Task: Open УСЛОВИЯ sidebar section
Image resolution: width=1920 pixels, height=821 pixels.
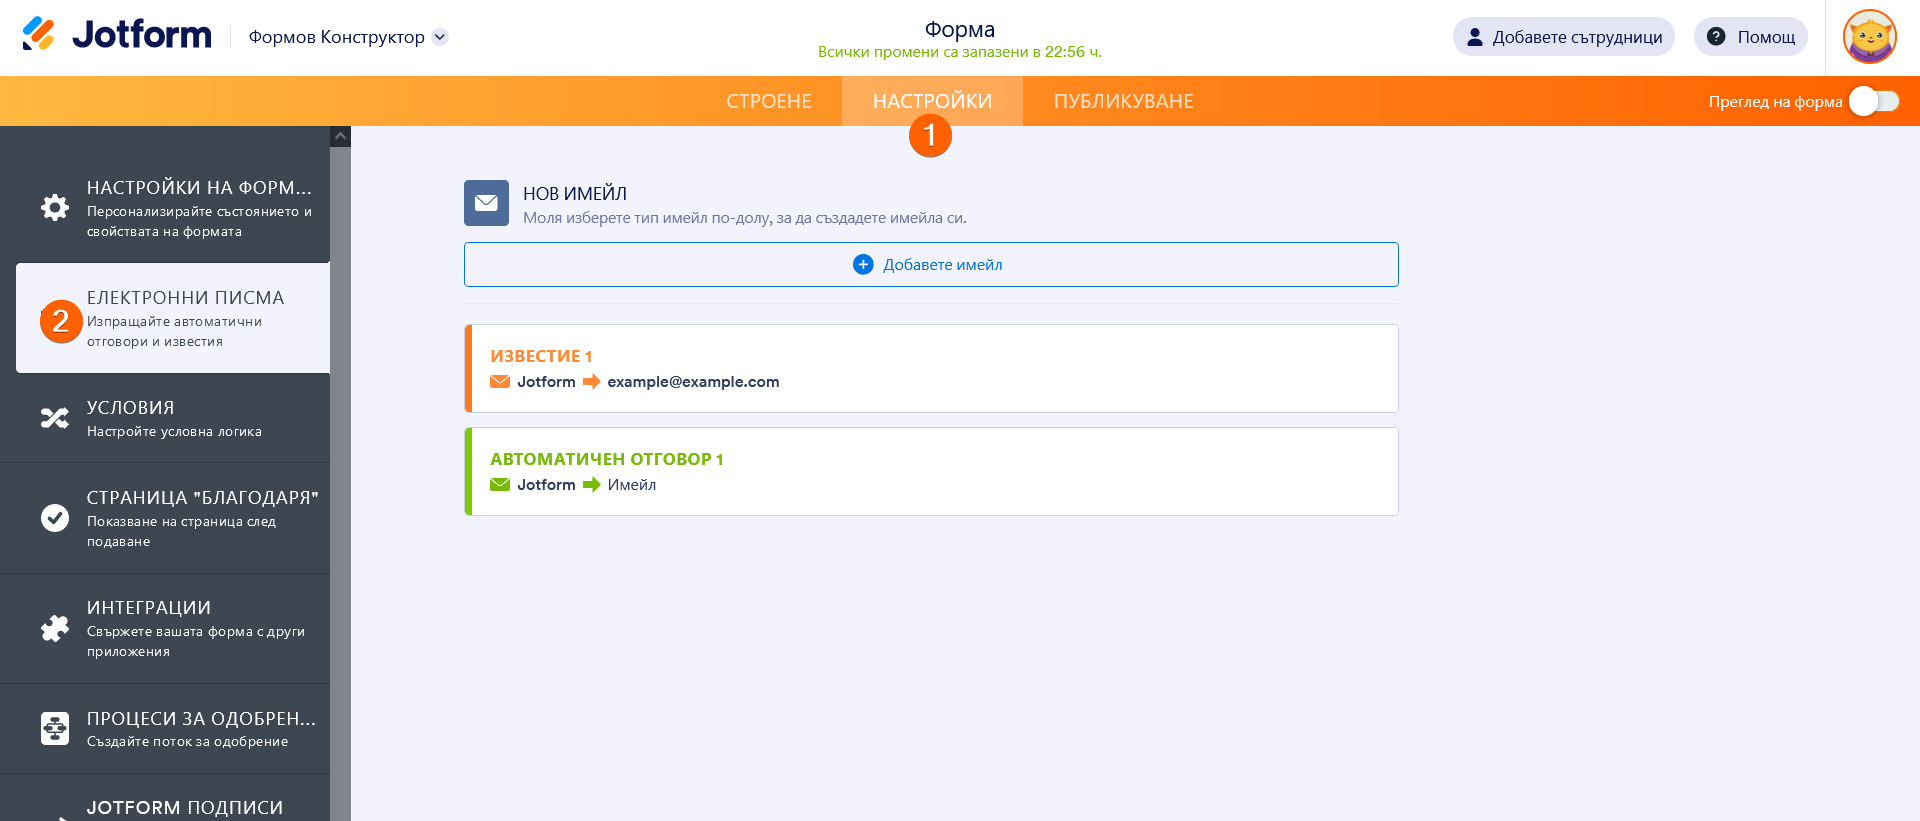Action: [x=165, y=418]
